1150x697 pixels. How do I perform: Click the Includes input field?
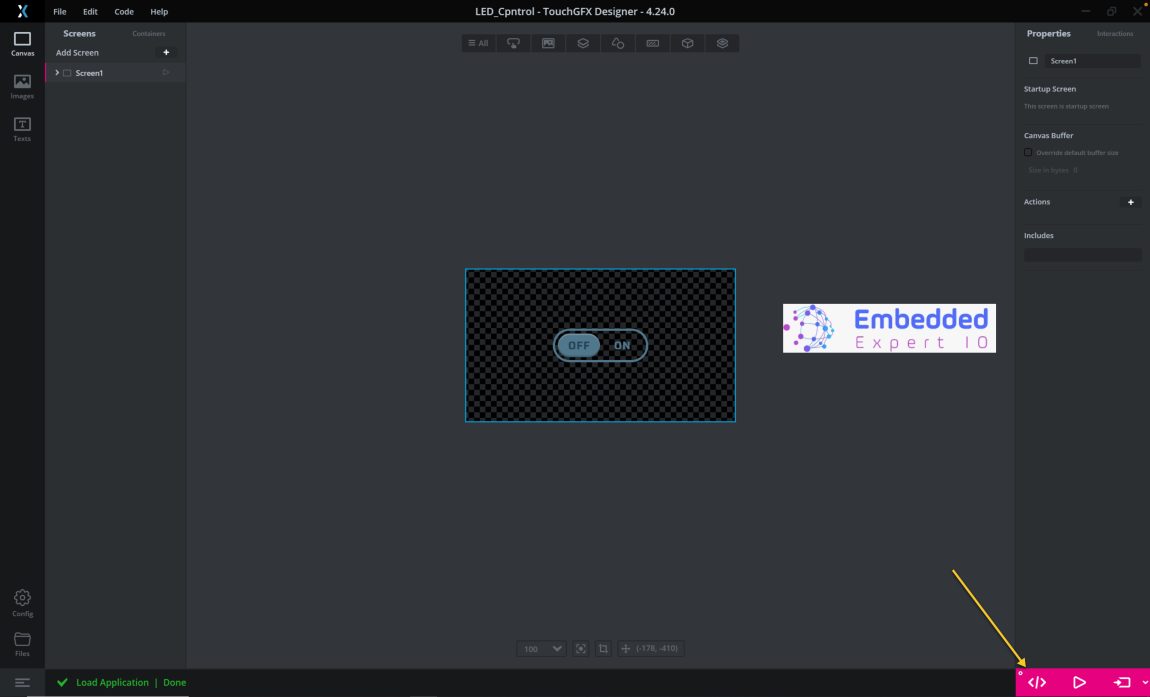coord(1082,254)
